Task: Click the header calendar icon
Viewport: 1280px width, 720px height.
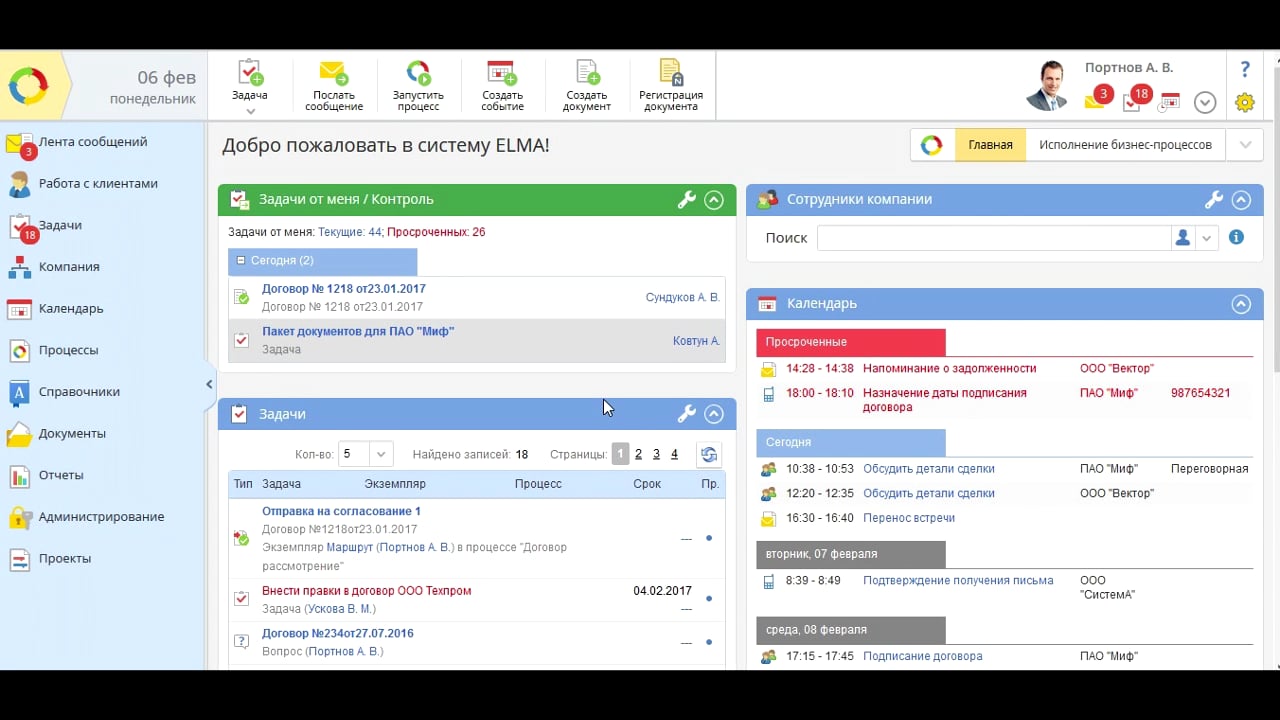Action: click(1169, 101)
